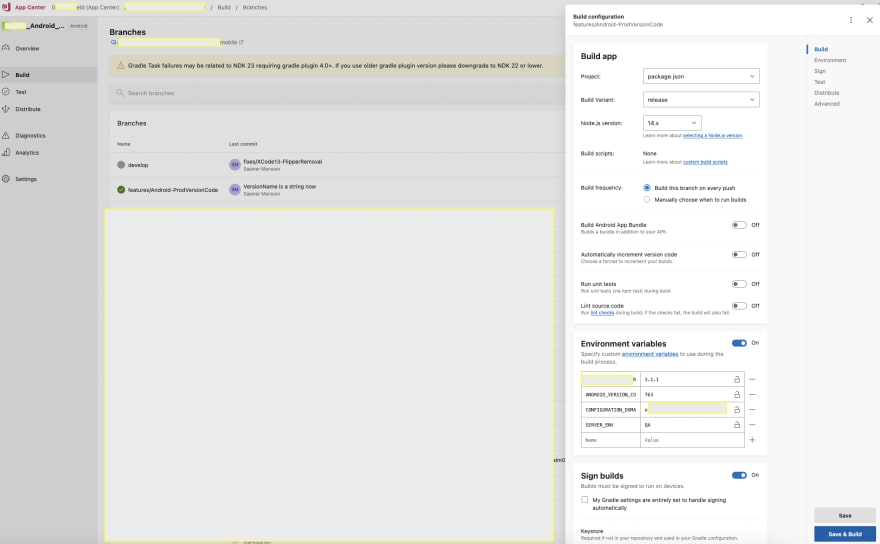The width and height of the screenshot is (880, 544).
Task: Add a new variable with plus icon
Action: coord(752,440)
